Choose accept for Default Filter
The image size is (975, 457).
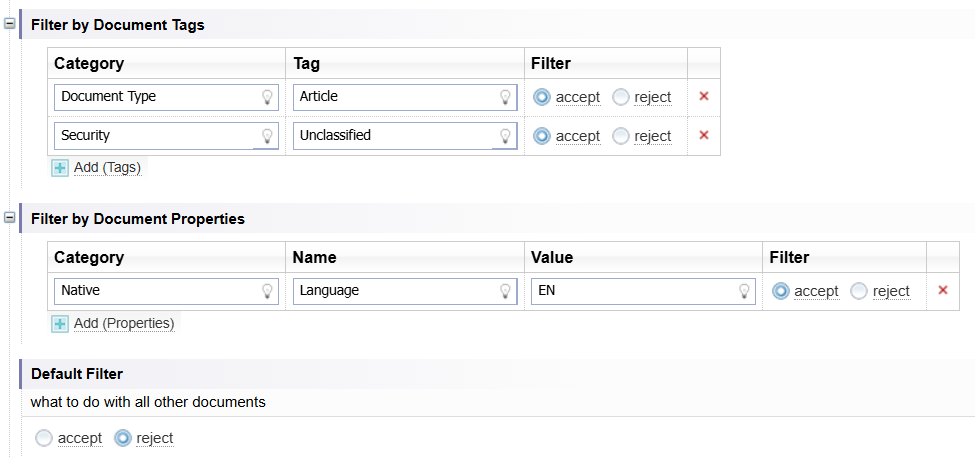(43, 438)
